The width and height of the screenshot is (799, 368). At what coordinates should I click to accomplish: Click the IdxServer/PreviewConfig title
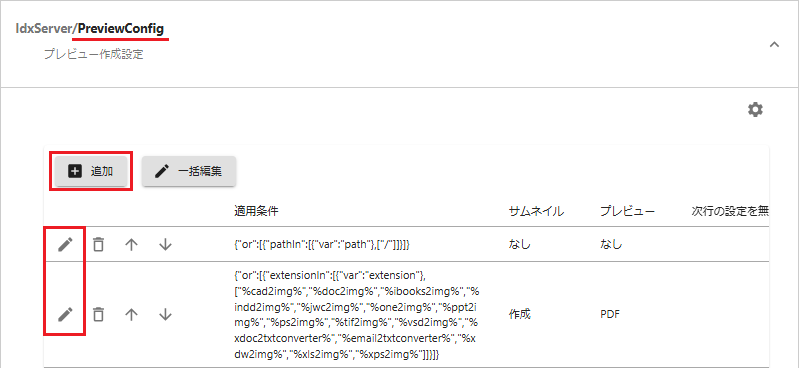click(x=90, y=29)
